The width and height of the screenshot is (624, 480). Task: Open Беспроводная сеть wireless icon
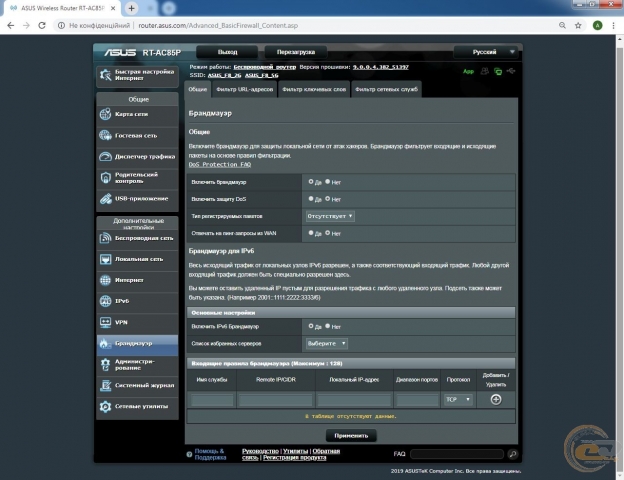click(105, 238)
